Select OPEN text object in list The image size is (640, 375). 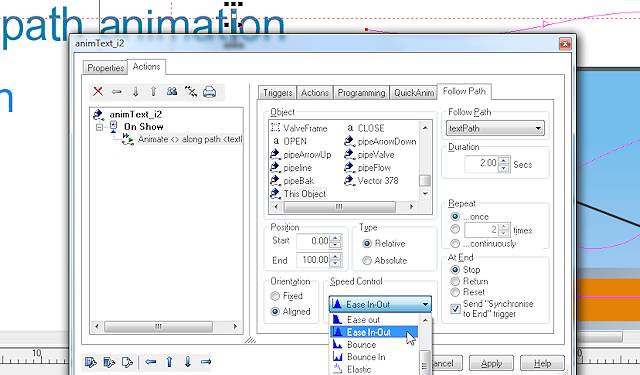[289, 142]
